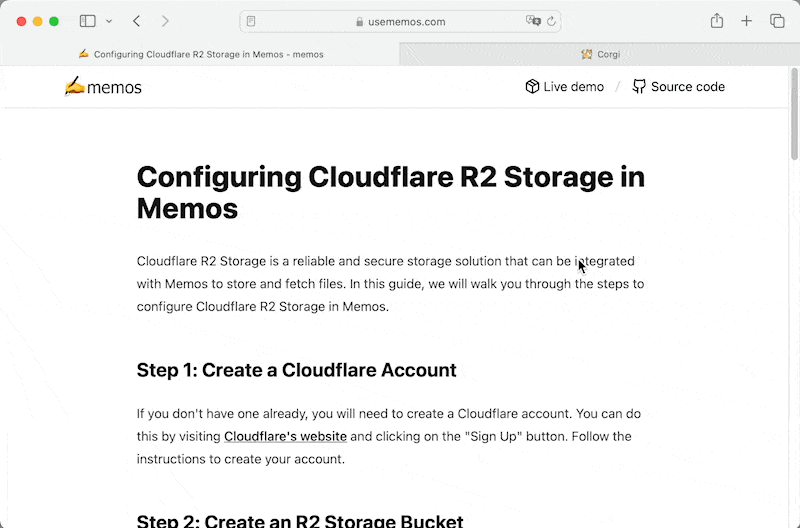
Task: Open a new tab with plus icon
Action: coord(746,21)
